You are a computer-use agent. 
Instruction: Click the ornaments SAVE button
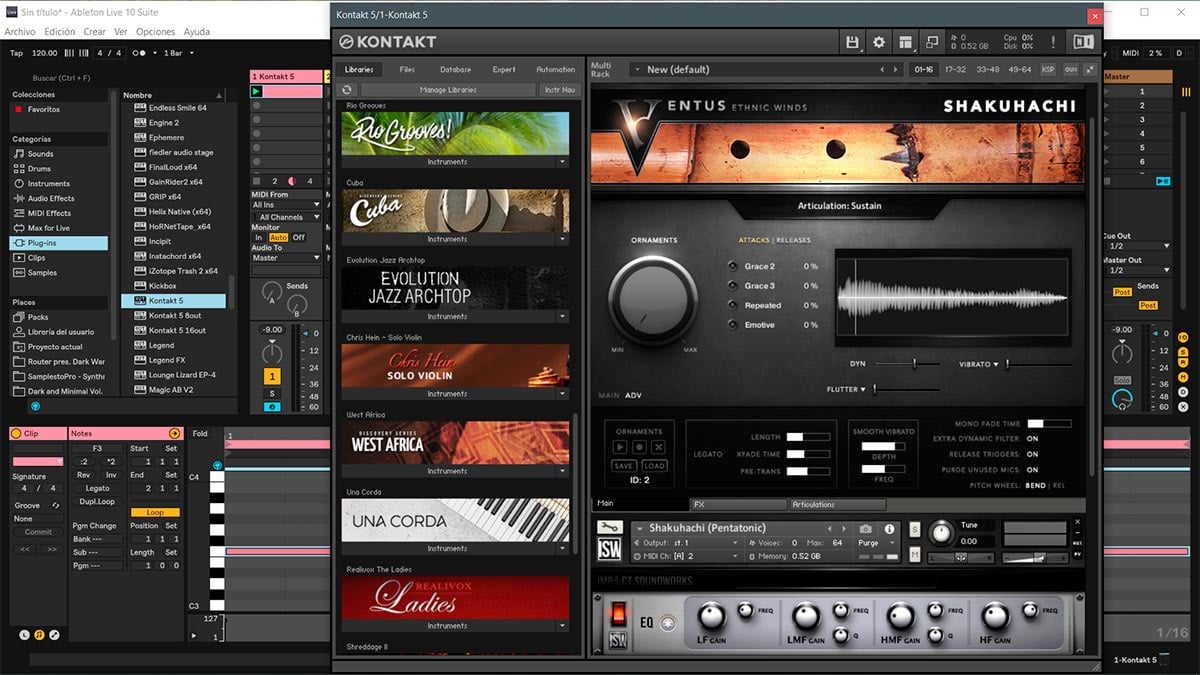click(x=624, y=466)
